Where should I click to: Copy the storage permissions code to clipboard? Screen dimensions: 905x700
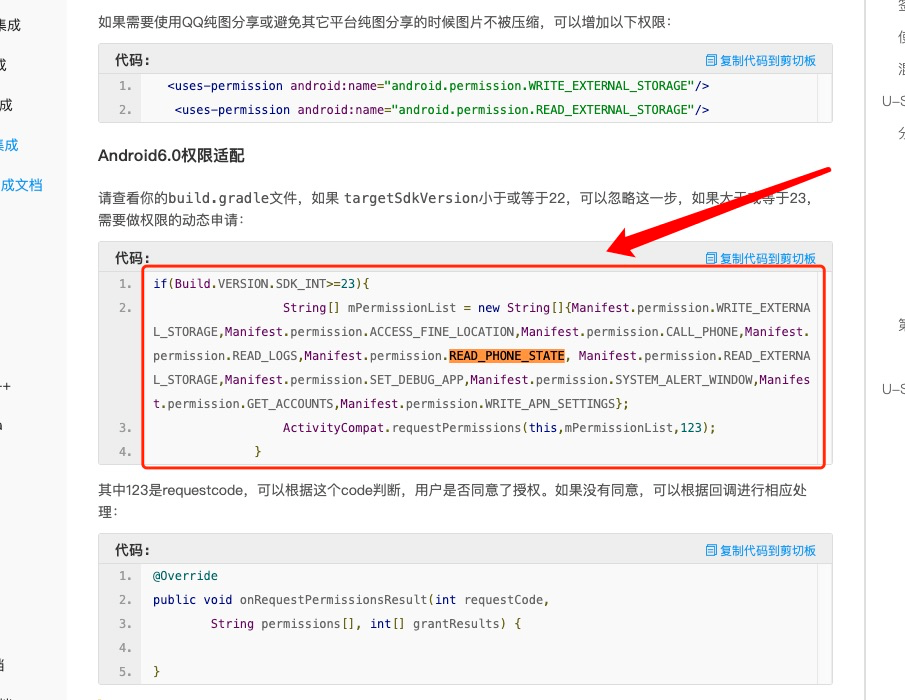click(x=761, y=61)
